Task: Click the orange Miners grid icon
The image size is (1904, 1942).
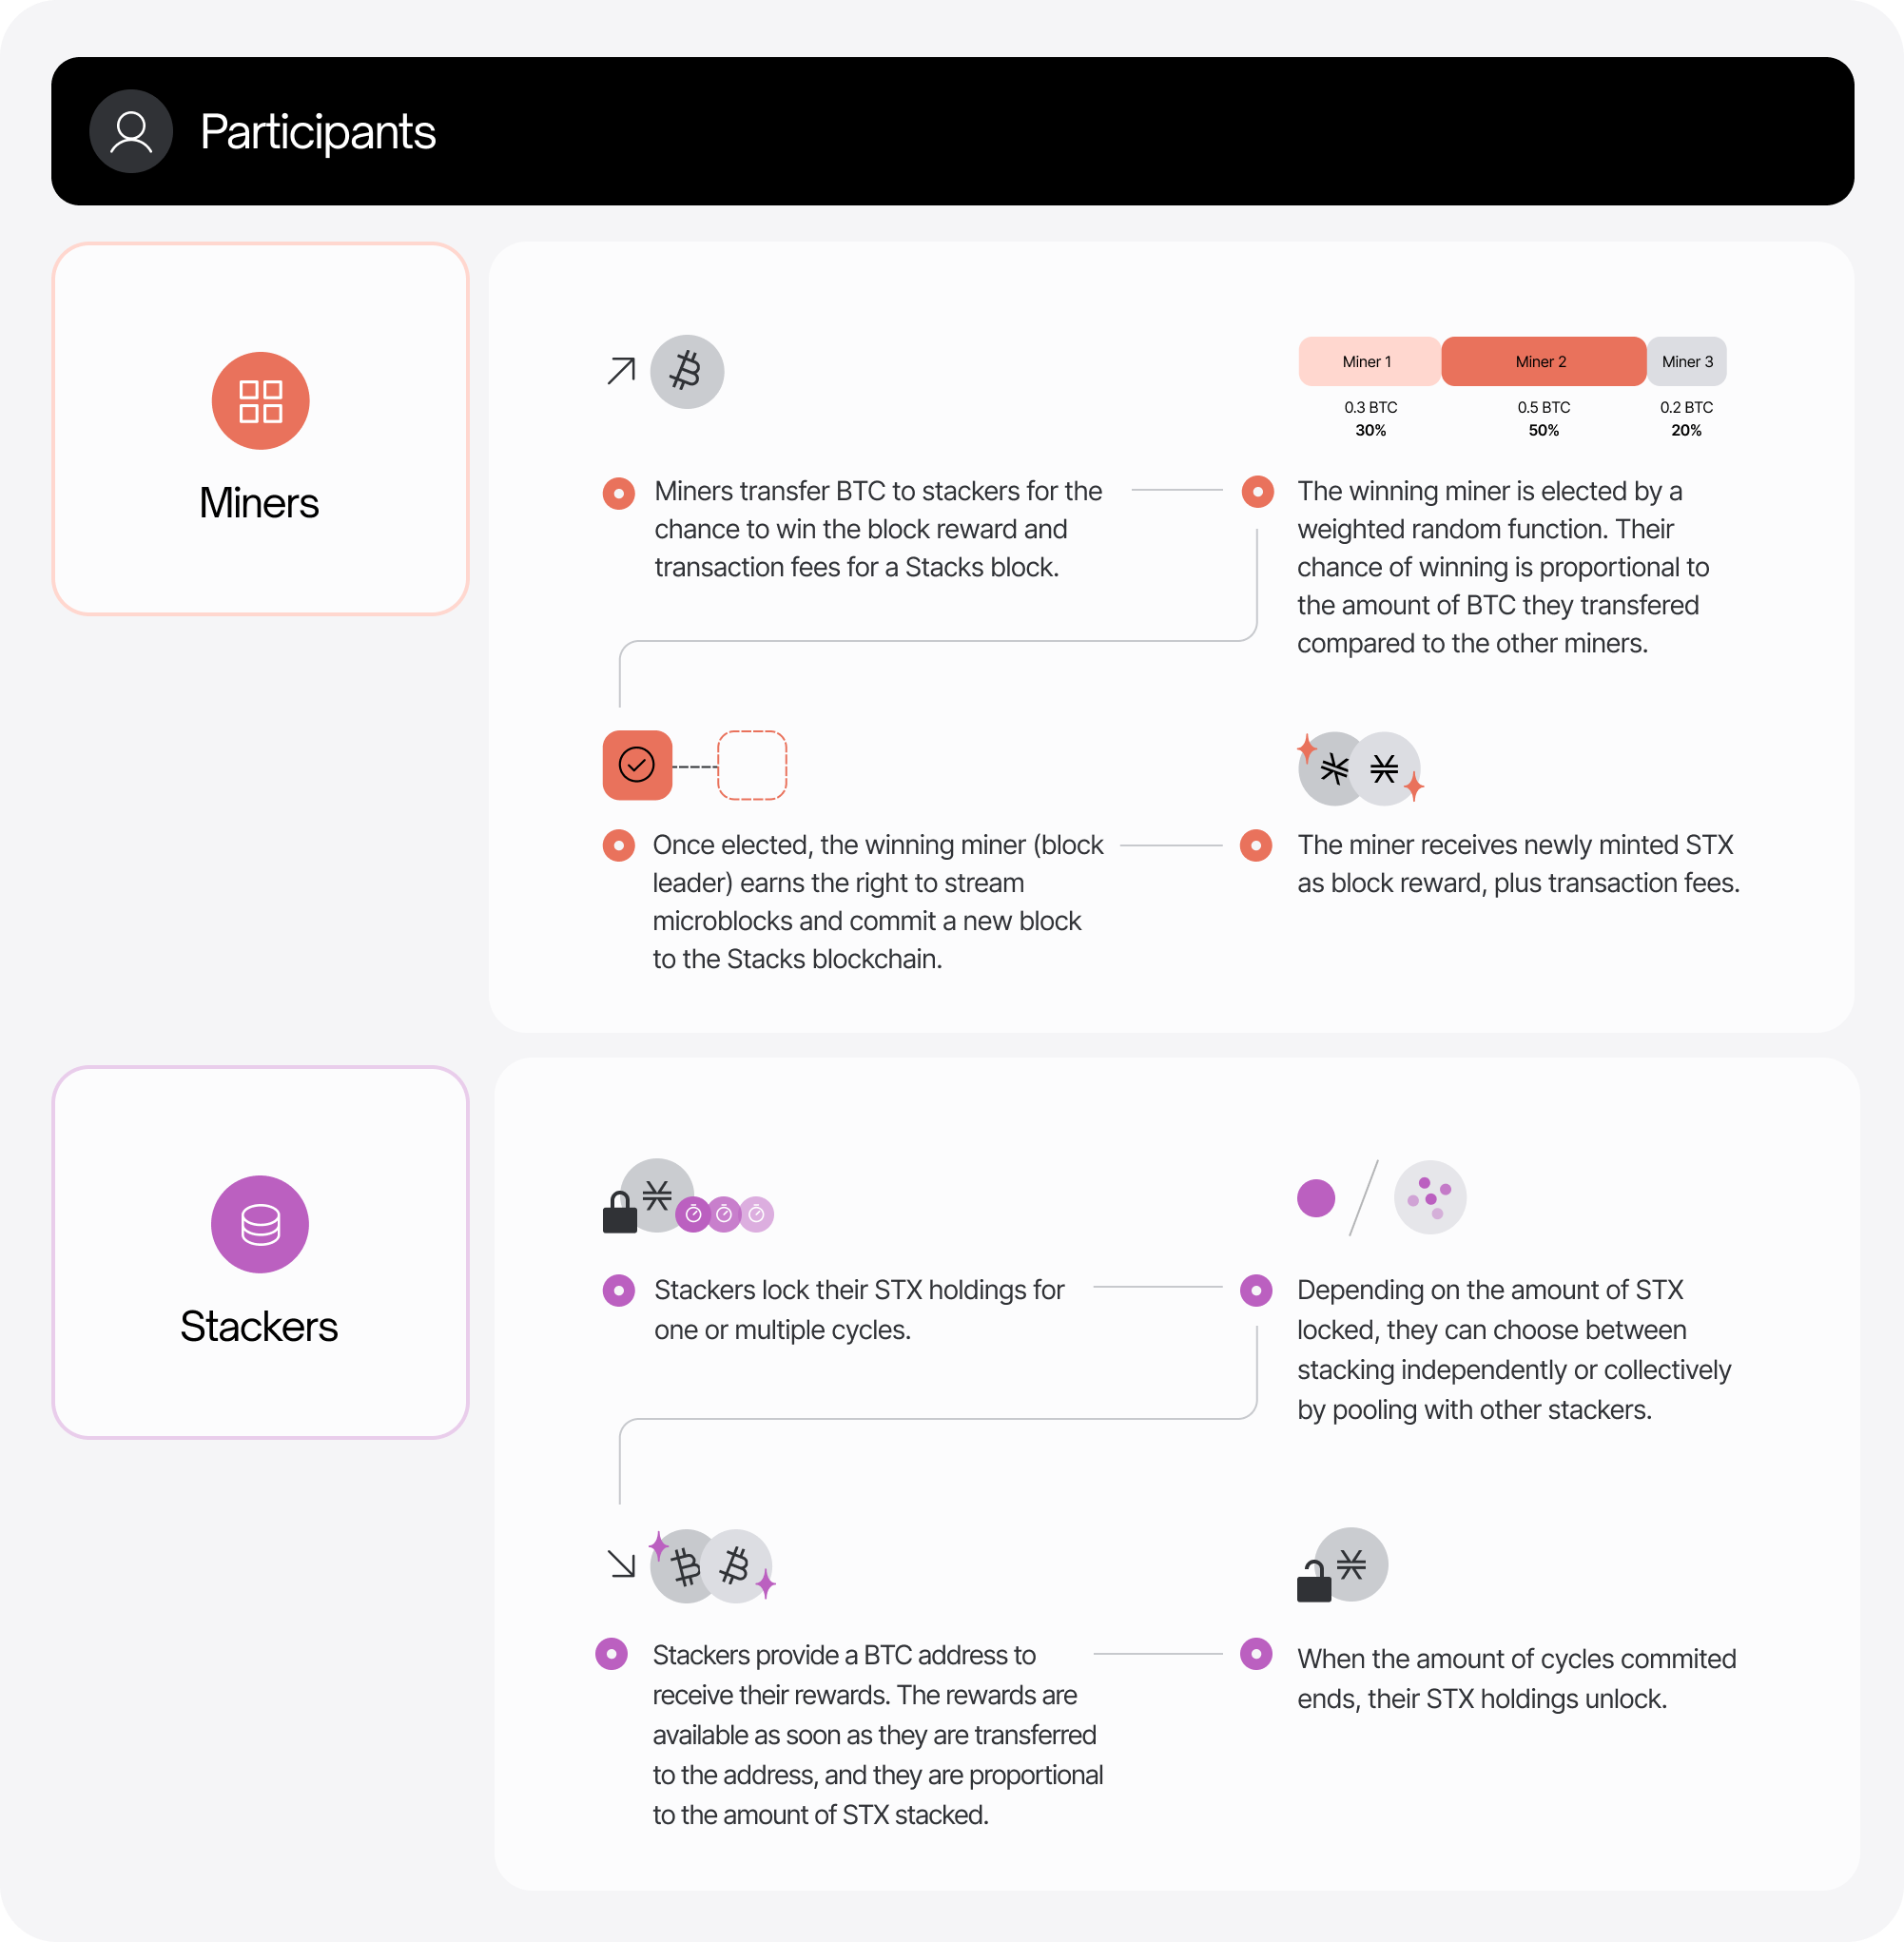Action: pyautogui.click(x=260, y=401)
